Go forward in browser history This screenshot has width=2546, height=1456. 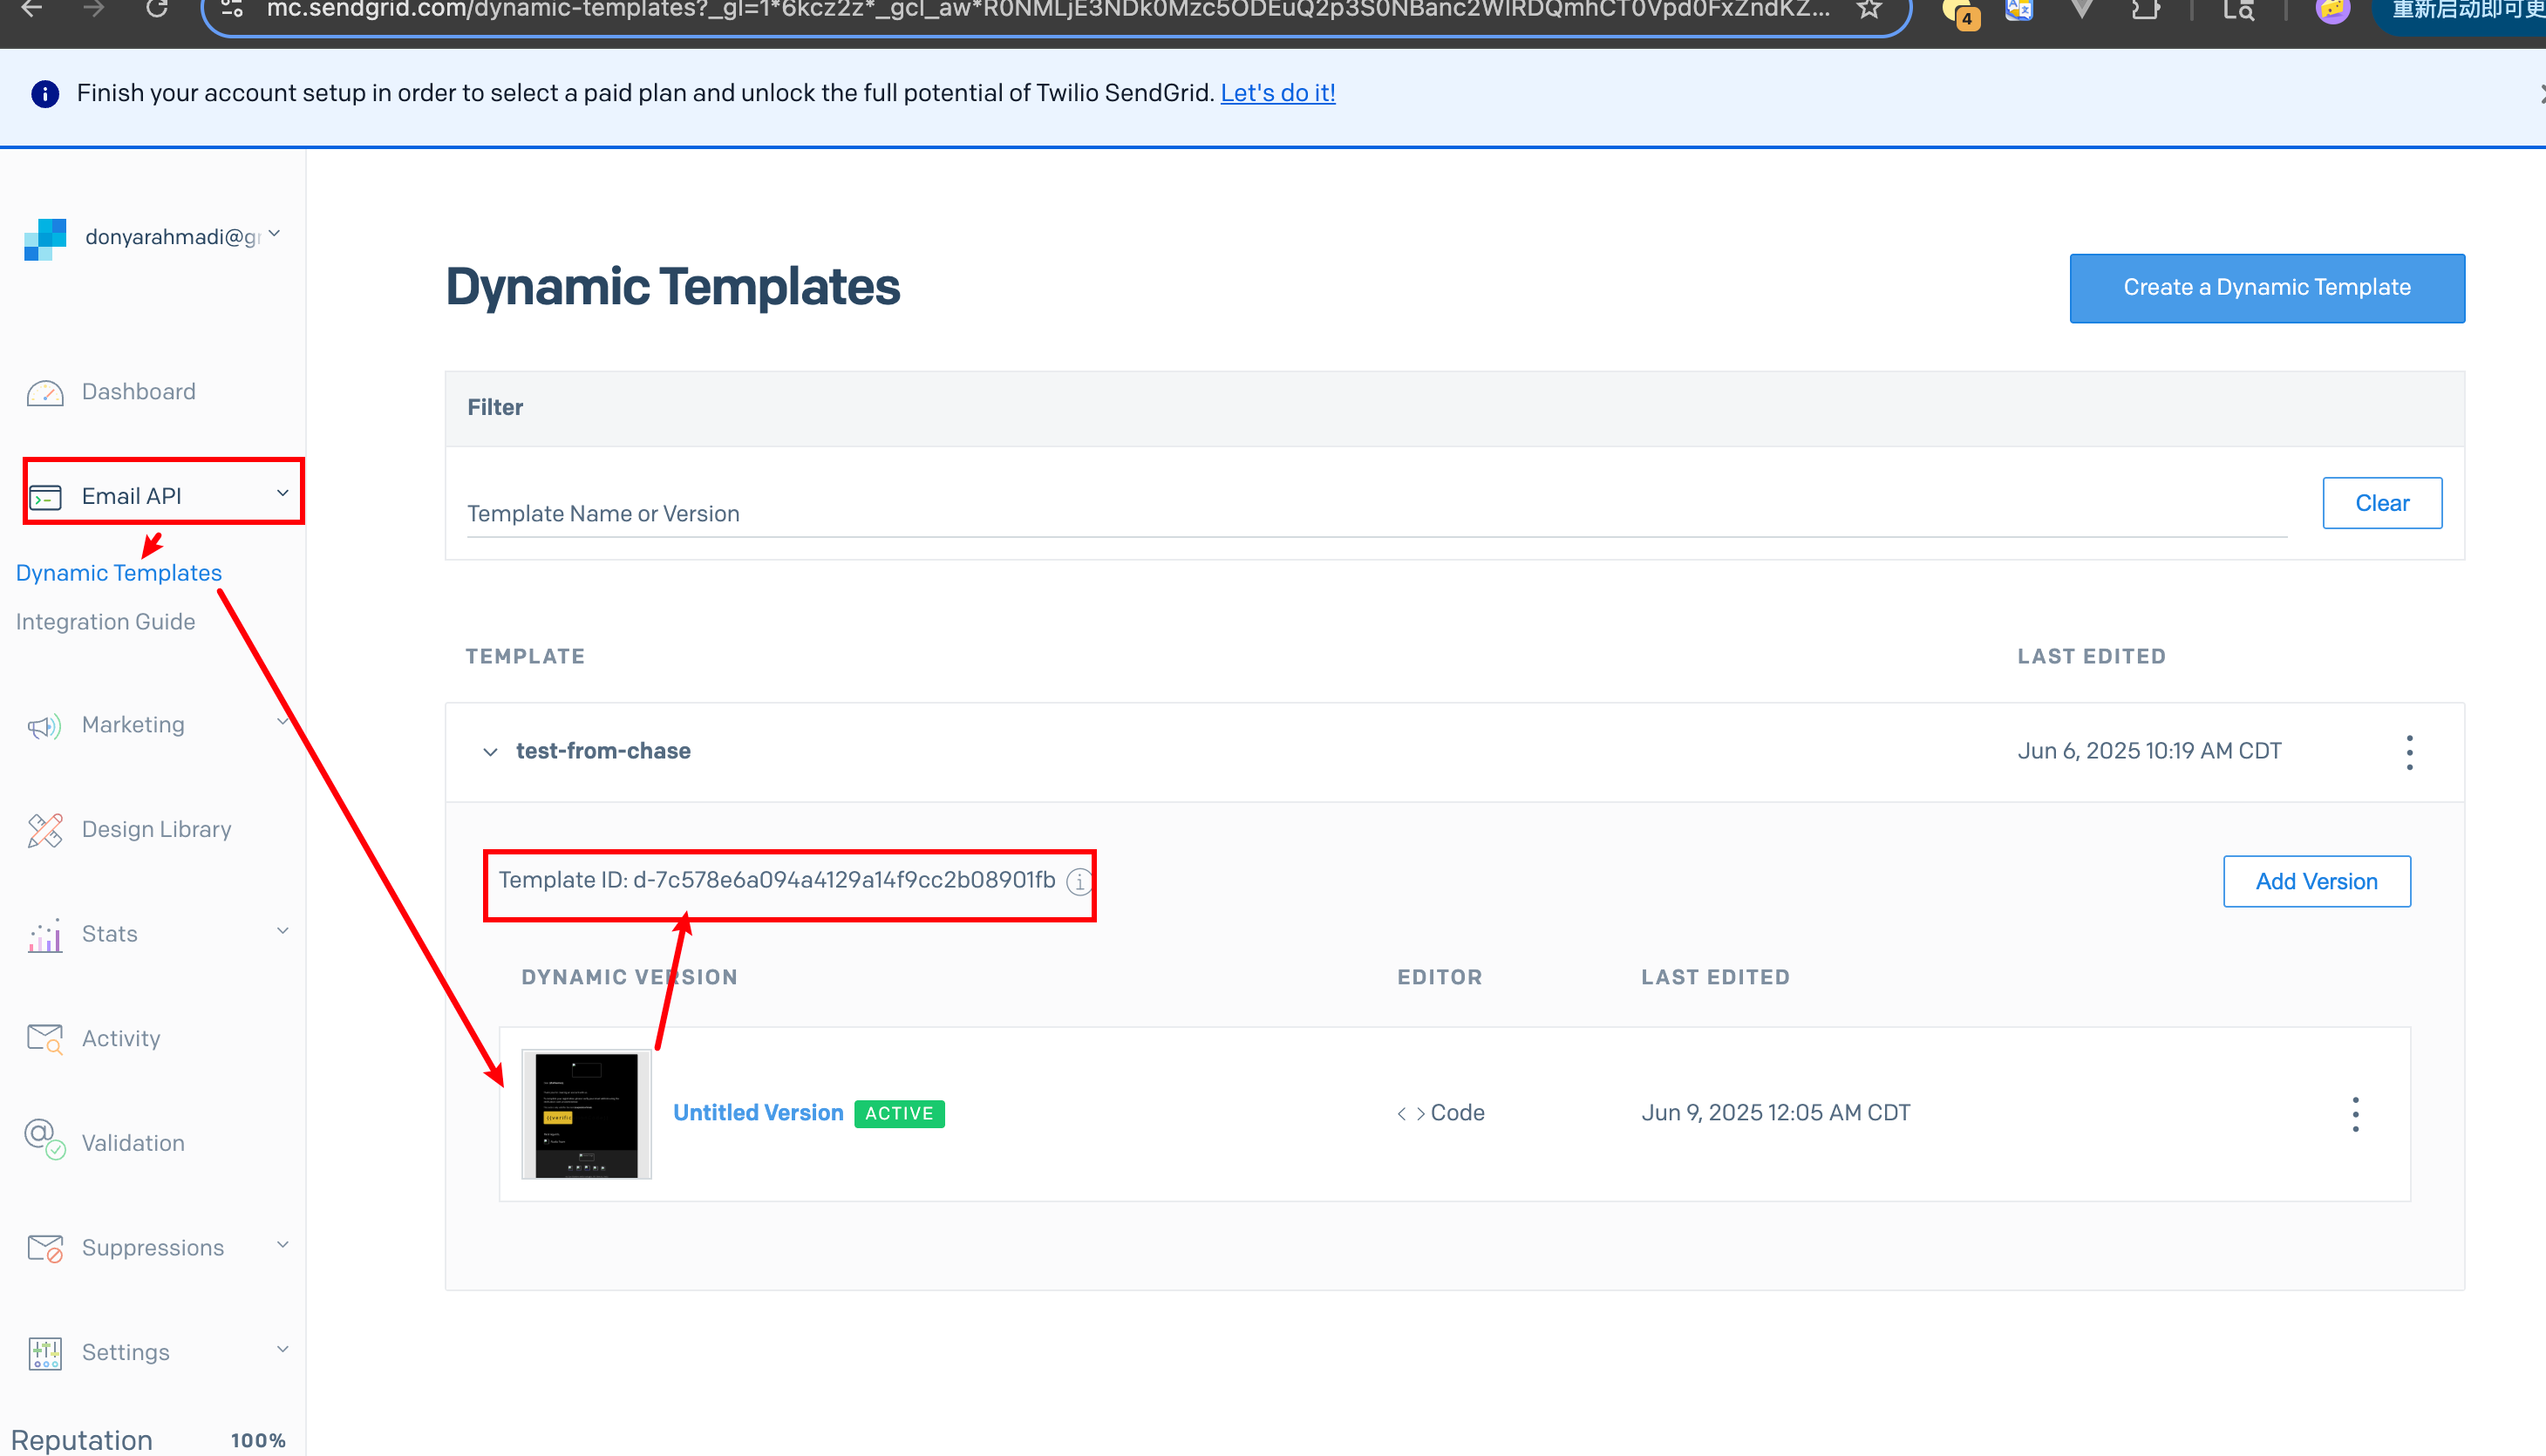click(94, 10)
